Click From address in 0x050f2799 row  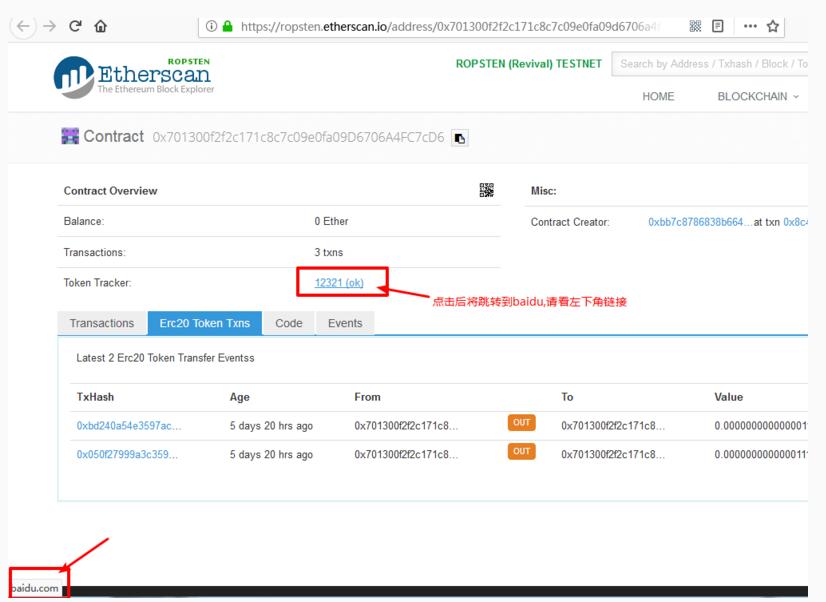click(x=406, y=454)
